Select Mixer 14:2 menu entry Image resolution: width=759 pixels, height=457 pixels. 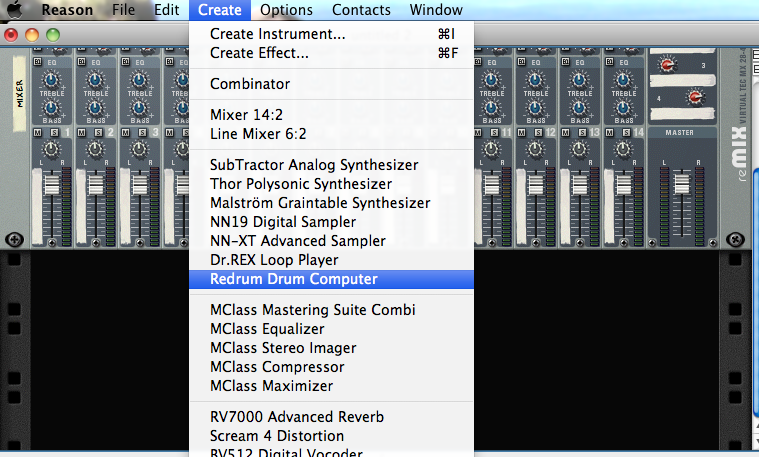pyautogui.click(x=332, y=115)
